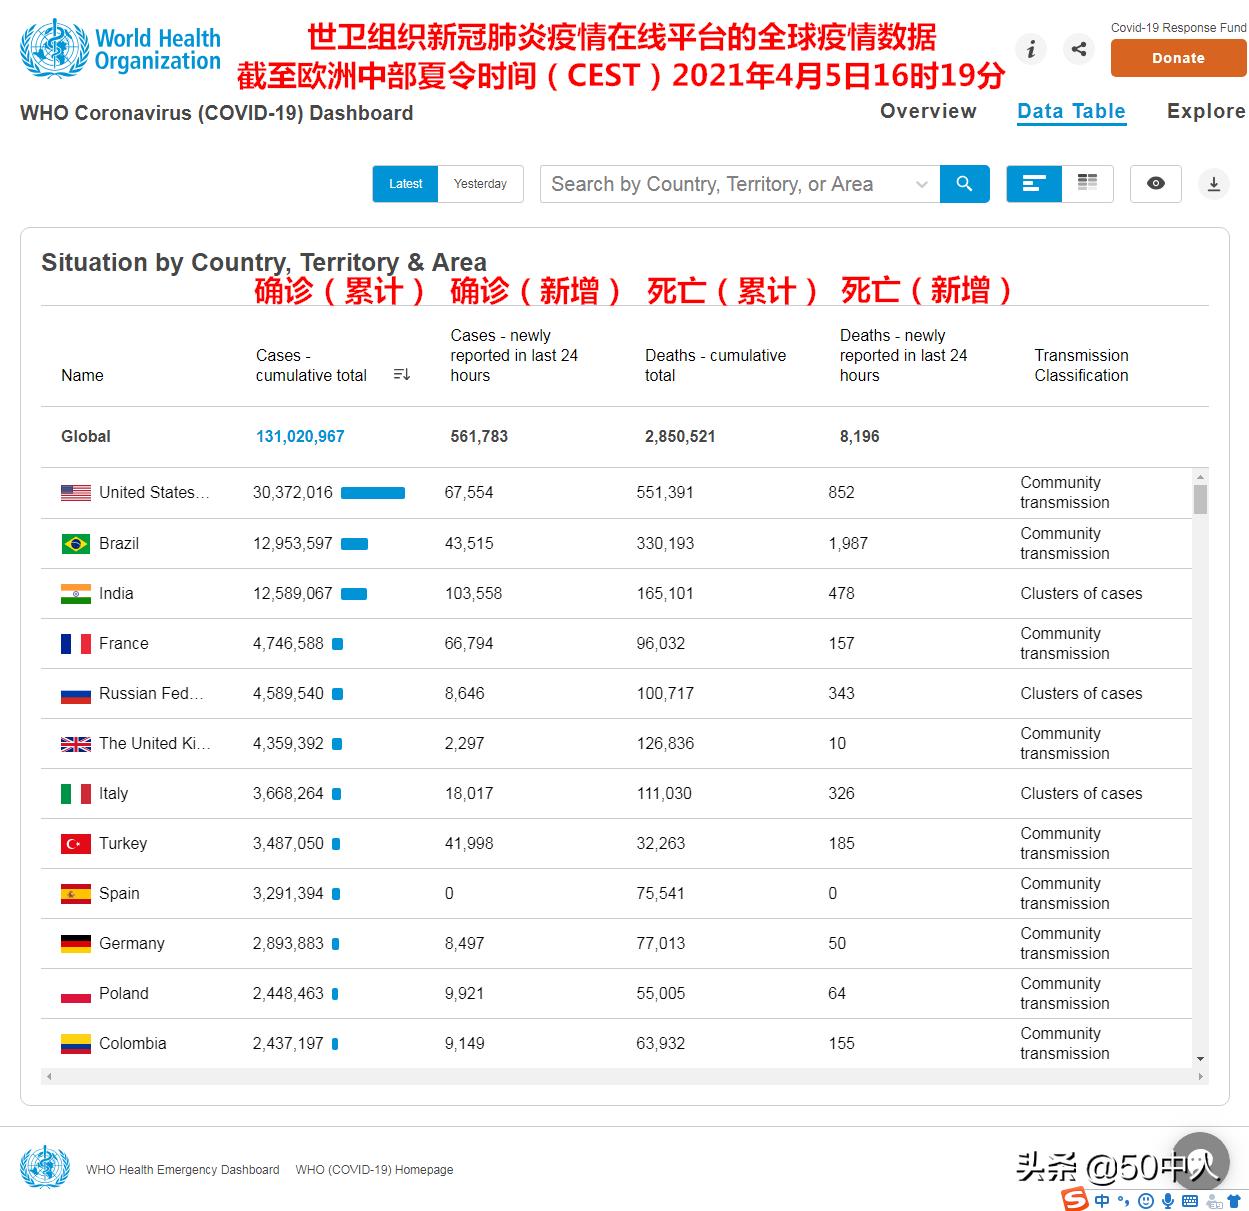The width and height of the screenshot is (1249, 1211).
Task: Click the Colombia flag icon
Action: [76, 1043]
